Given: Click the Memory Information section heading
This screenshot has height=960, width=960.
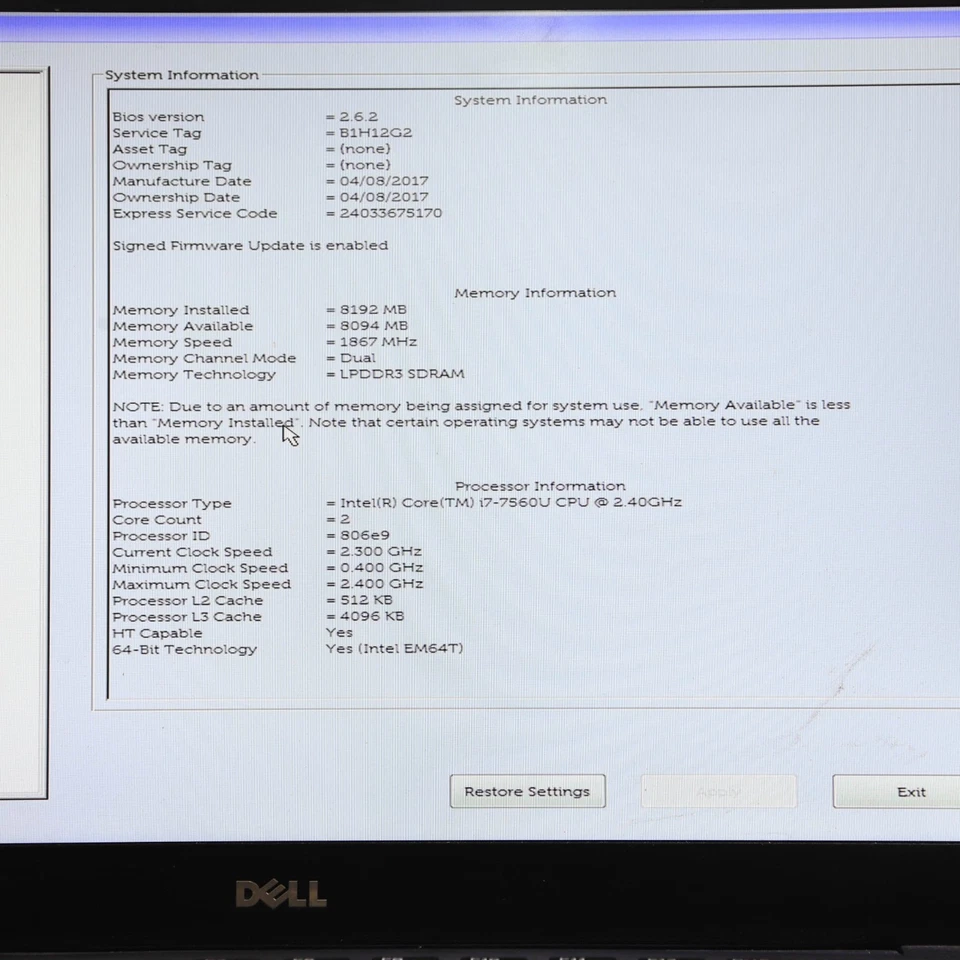Looking at the screenshot, I should [535, 292].
